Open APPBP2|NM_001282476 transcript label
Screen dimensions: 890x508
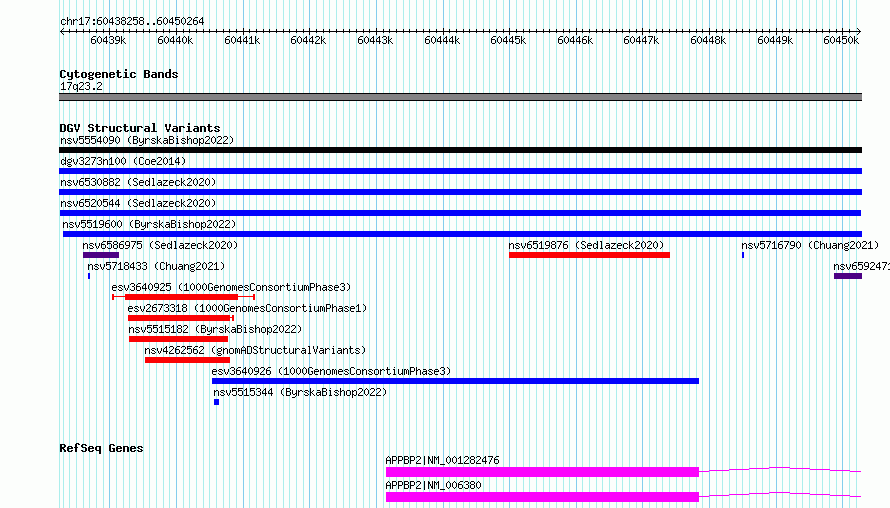tap(442, 460)
